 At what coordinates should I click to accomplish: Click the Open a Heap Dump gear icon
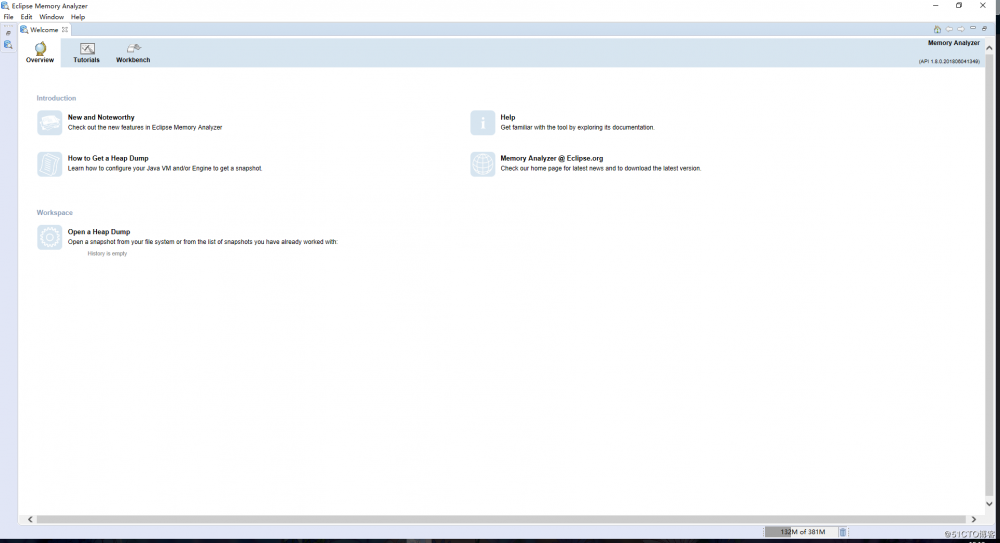pyautogui.click(x=49, y=237)
